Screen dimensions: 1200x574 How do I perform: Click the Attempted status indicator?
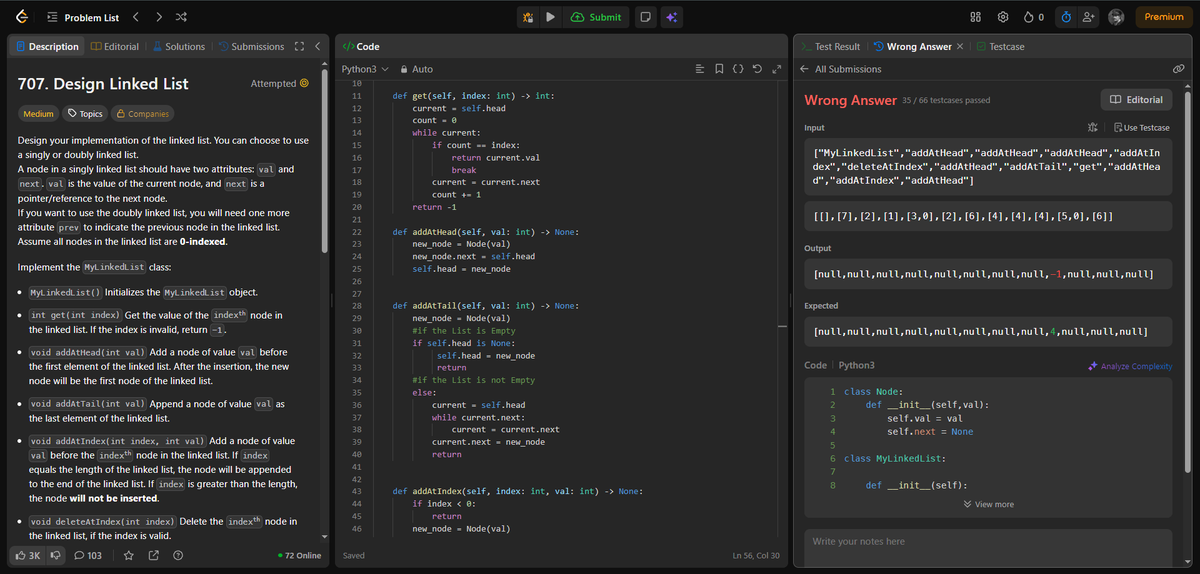[279, 84]
